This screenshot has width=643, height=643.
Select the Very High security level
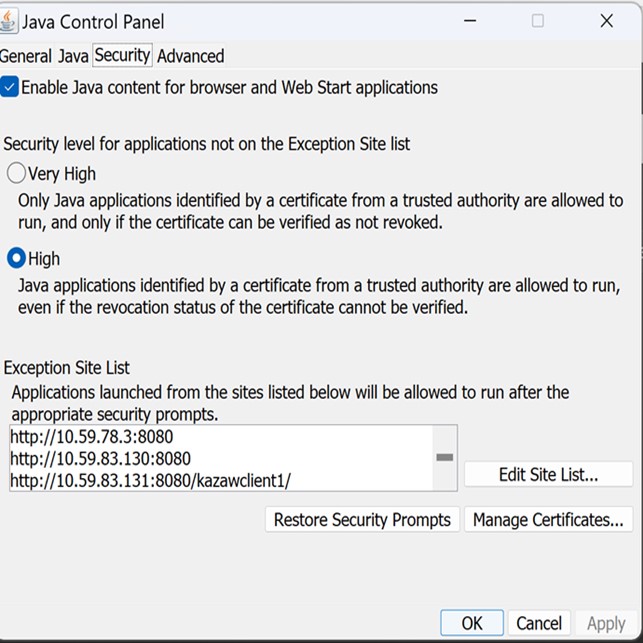coord(16,173)
